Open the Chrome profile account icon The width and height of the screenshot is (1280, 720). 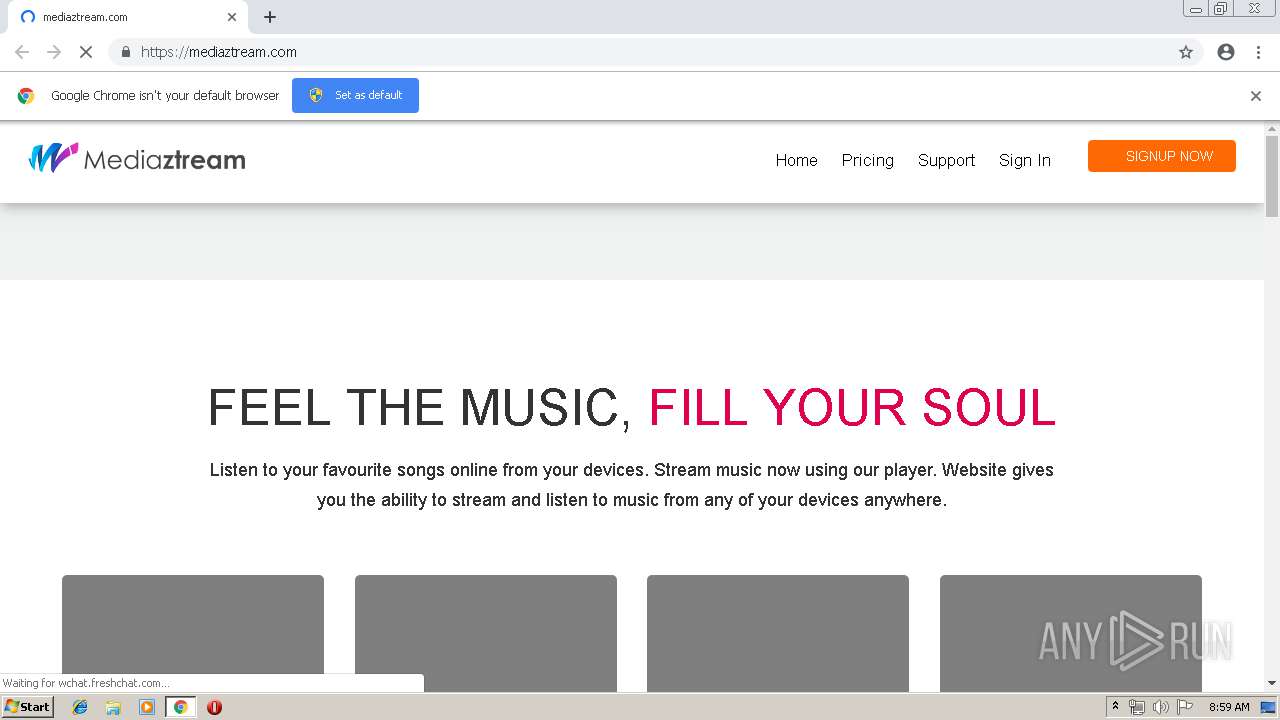pyautogui.click(x=1226, y=52)
